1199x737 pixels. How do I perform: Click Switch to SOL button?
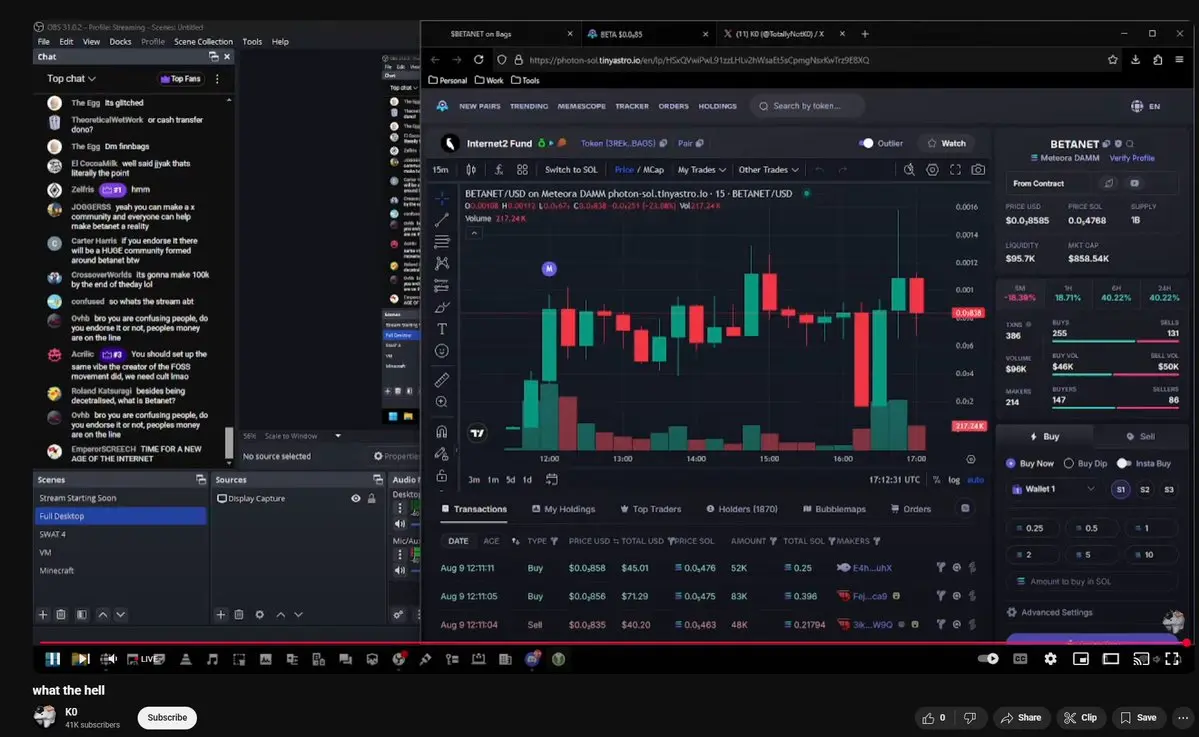(571, 170)
